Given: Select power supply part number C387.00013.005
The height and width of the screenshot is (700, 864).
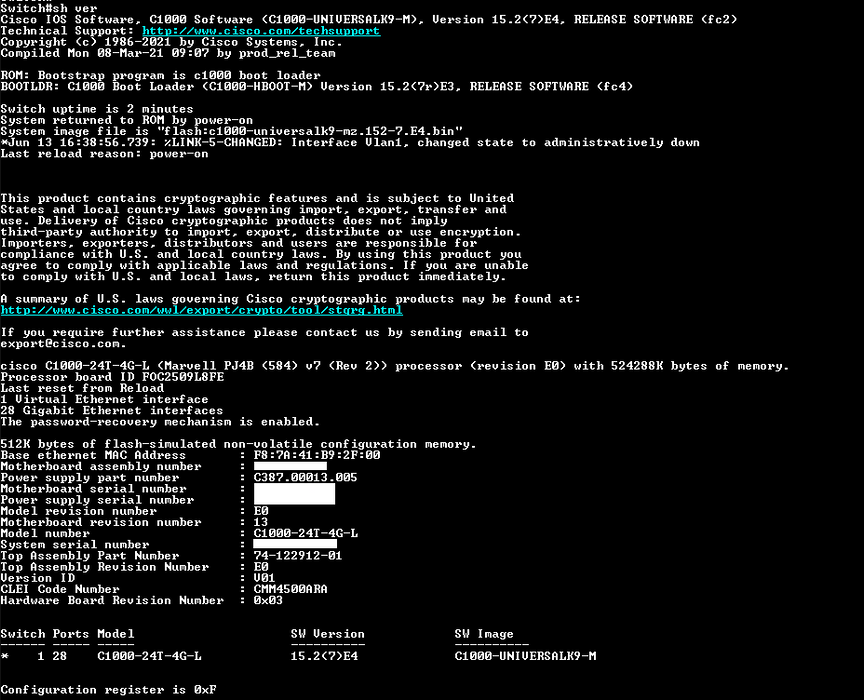Looking at the screenshot, I should click(305, 477).
